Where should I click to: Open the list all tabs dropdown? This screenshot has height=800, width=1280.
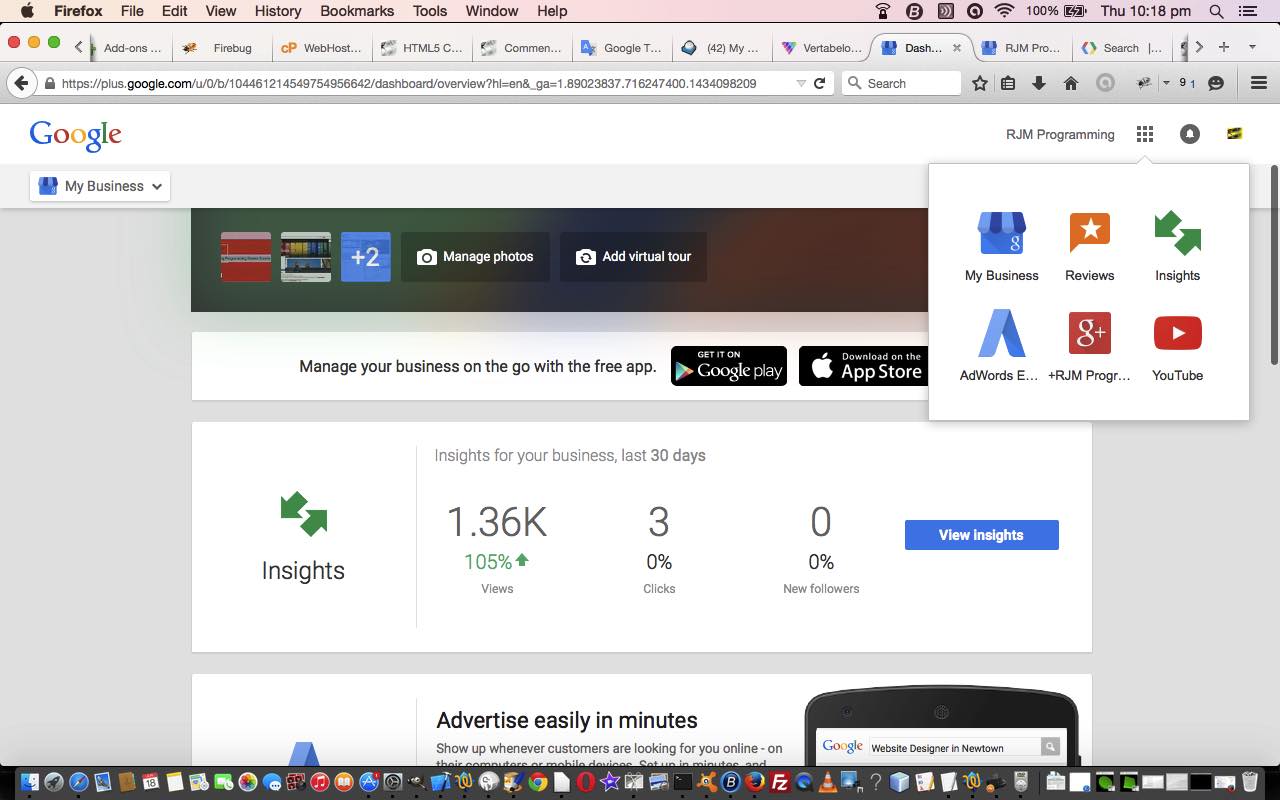(x=1252, y=47)
